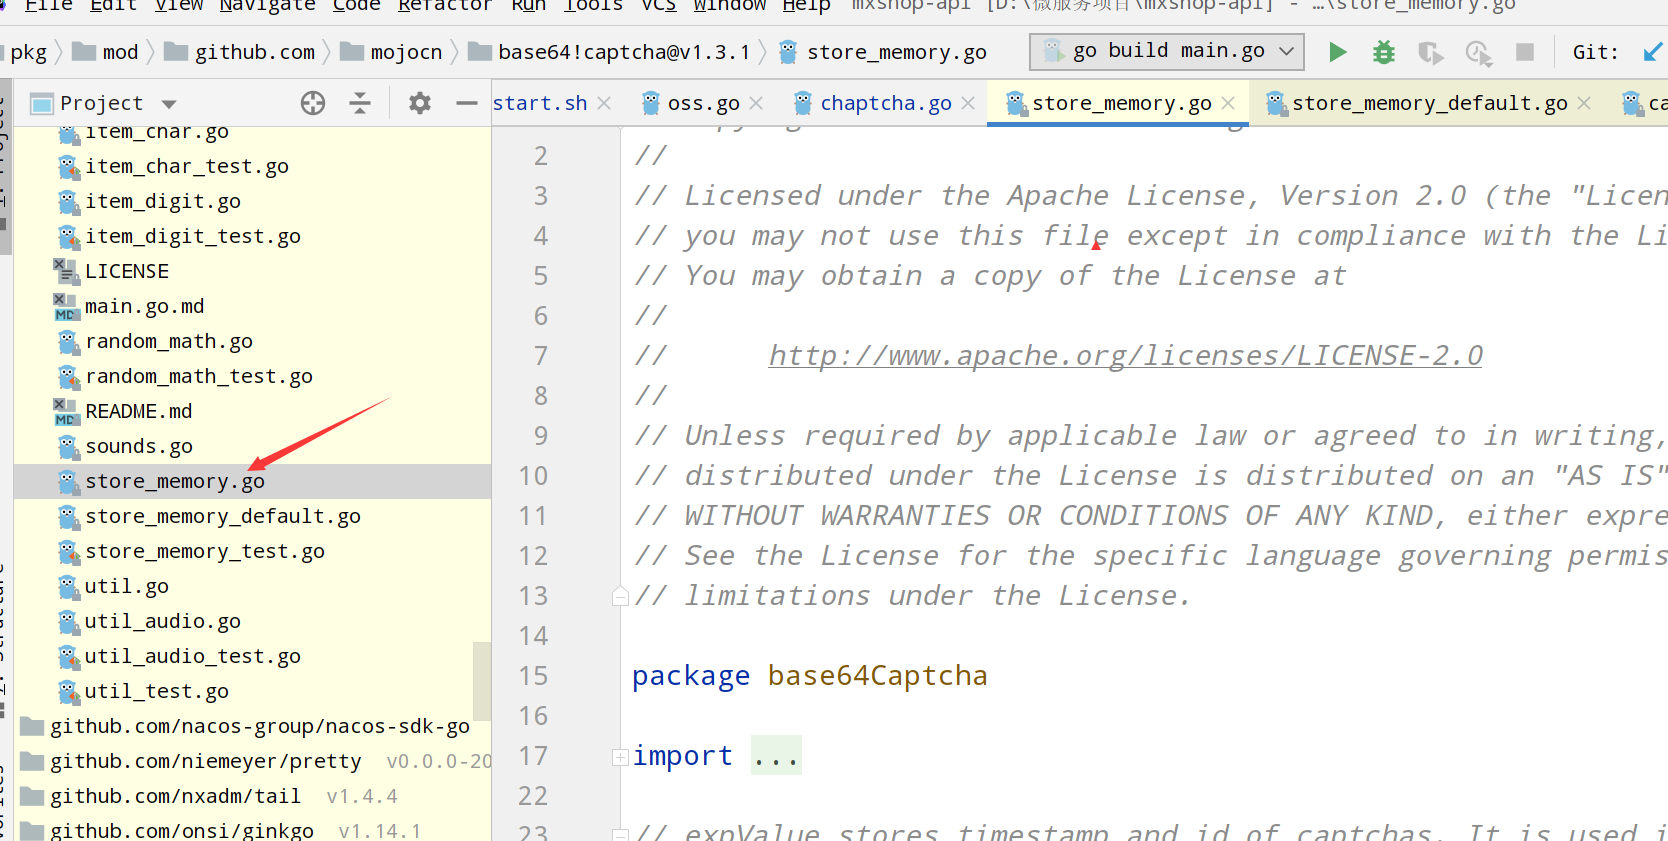Stop the running process square icon
This screenshot has height=841, width=1668.
click(1525, 52)
